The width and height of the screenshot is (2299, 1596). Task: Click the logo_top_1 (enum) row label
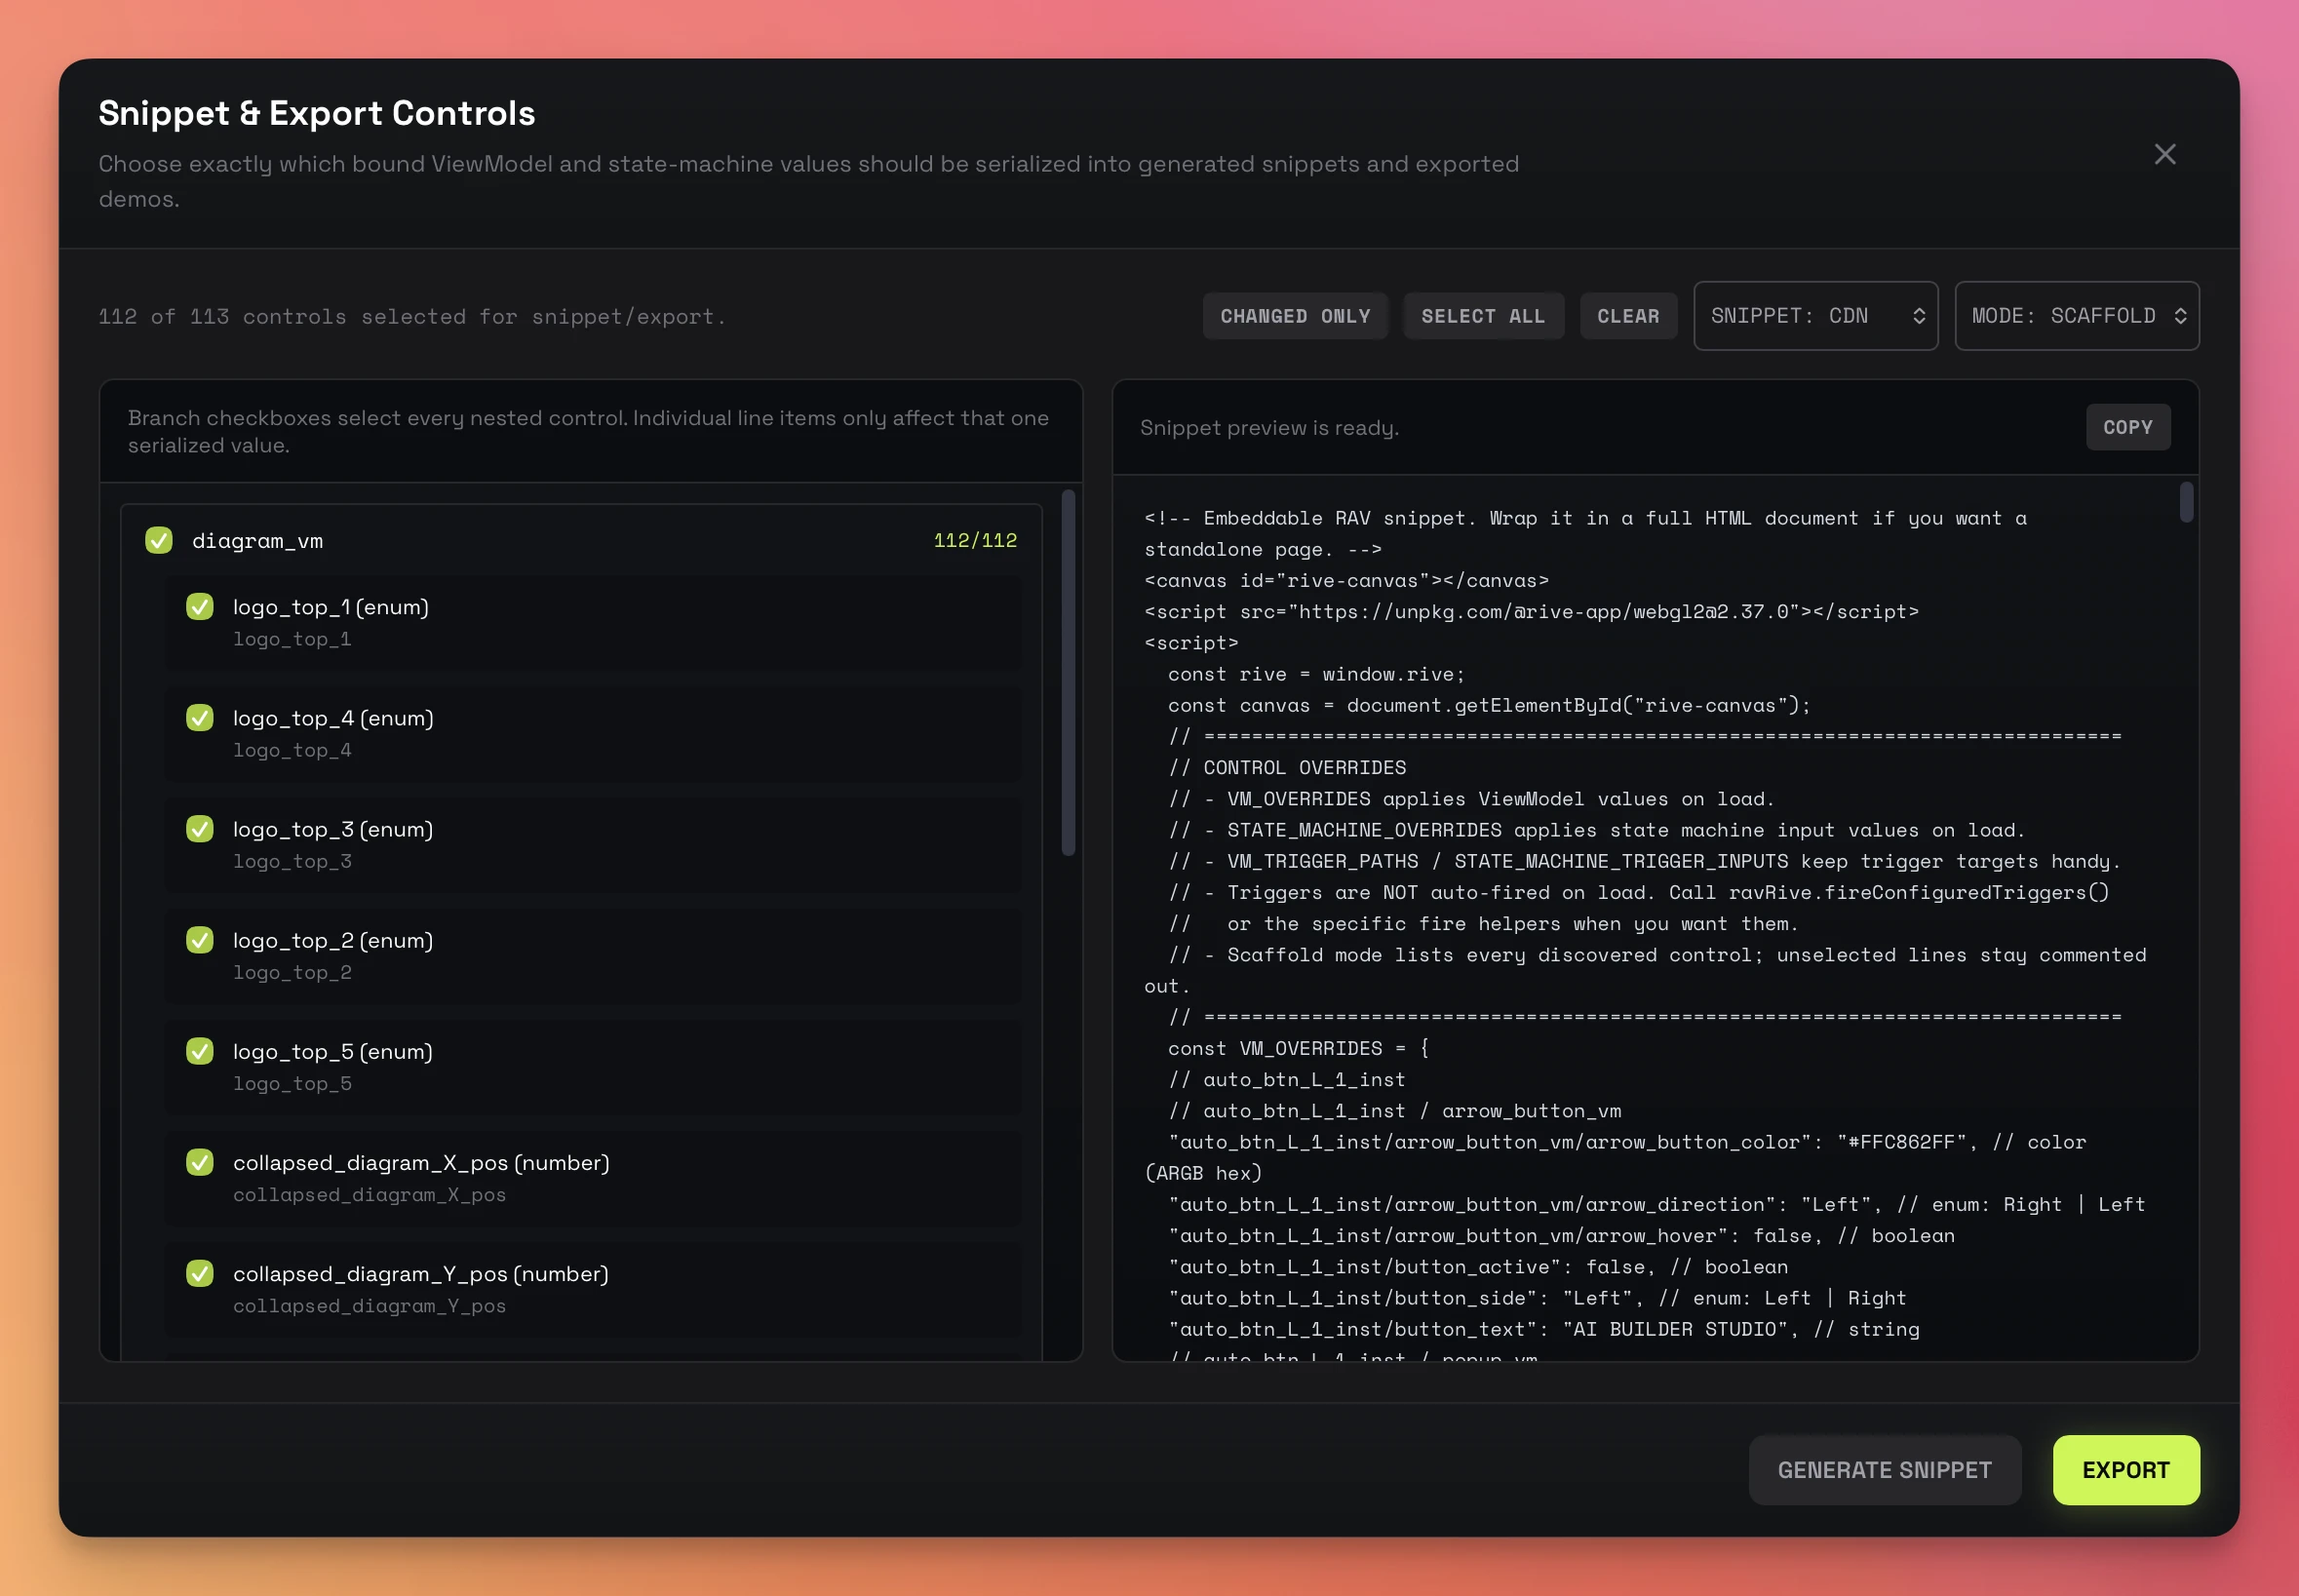point(331,607)
